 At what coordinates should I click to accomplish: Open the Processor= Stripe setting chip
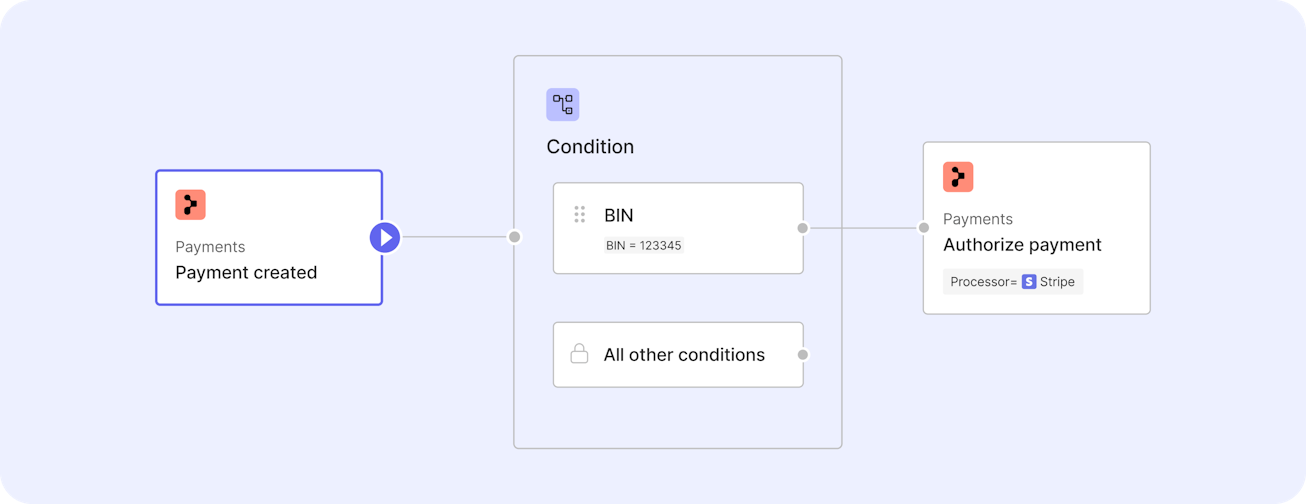(x=1012, y=282)
